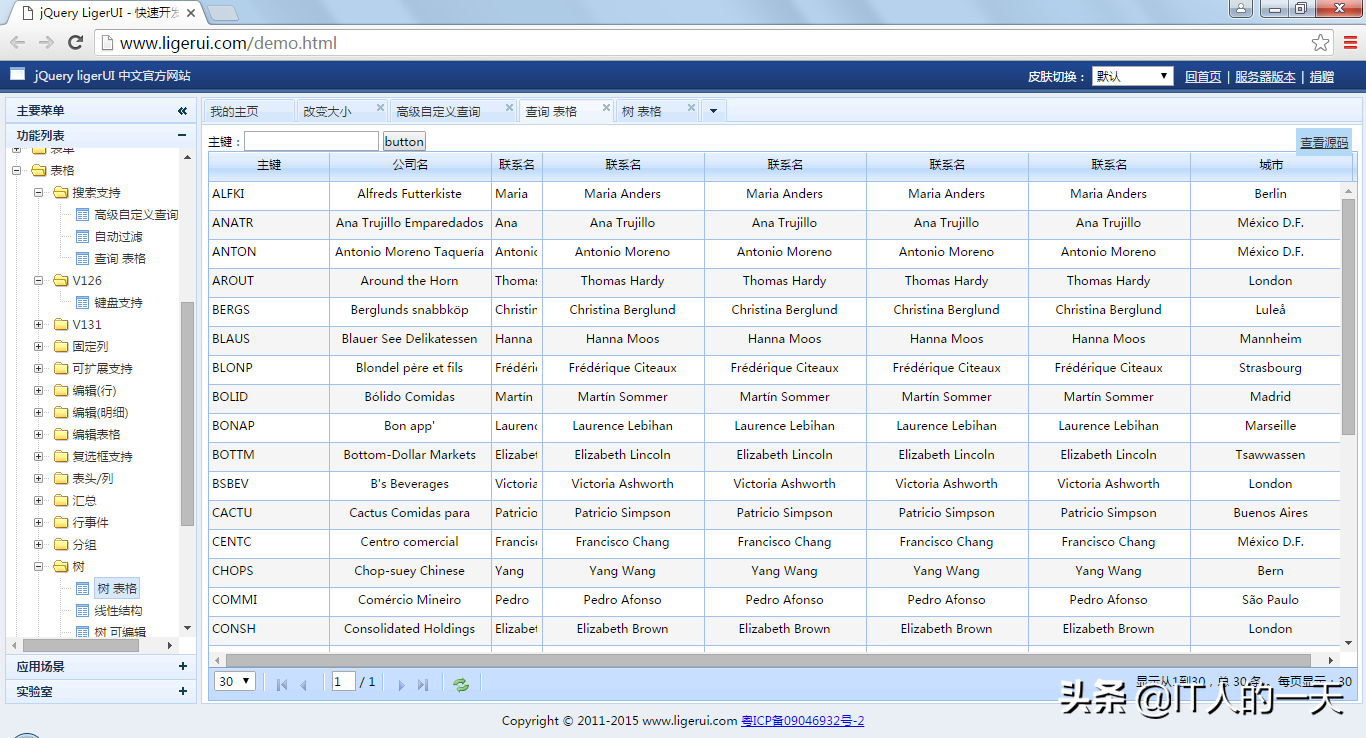Click the 城市 column header
Image resolution: width=1366 pixels, height=738 pixels.
1271,165
